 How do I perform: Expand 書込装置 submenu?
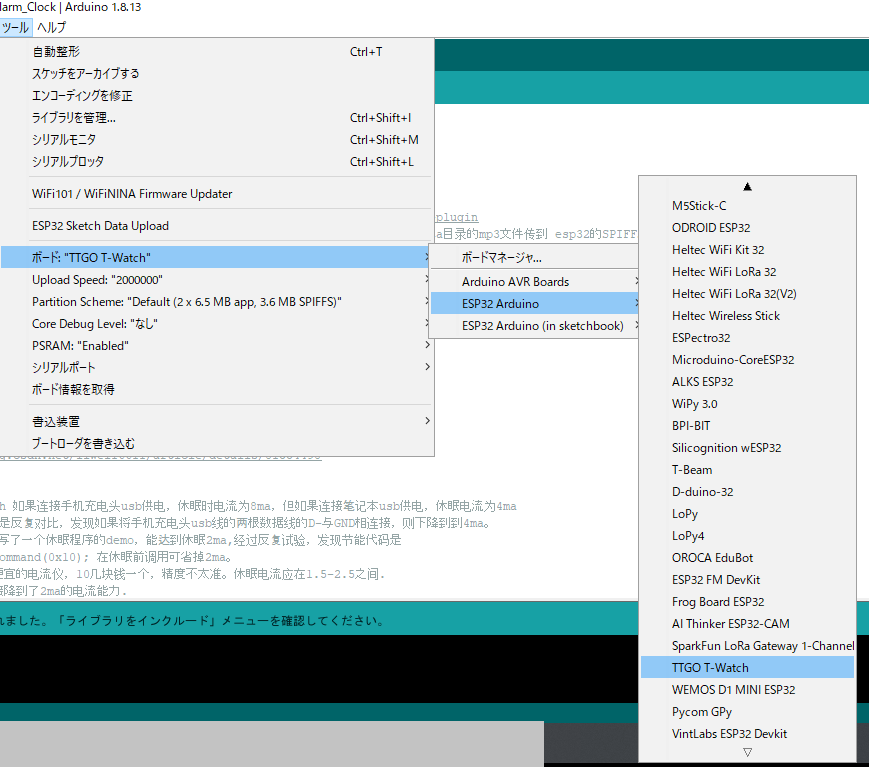tap(217, 422)
